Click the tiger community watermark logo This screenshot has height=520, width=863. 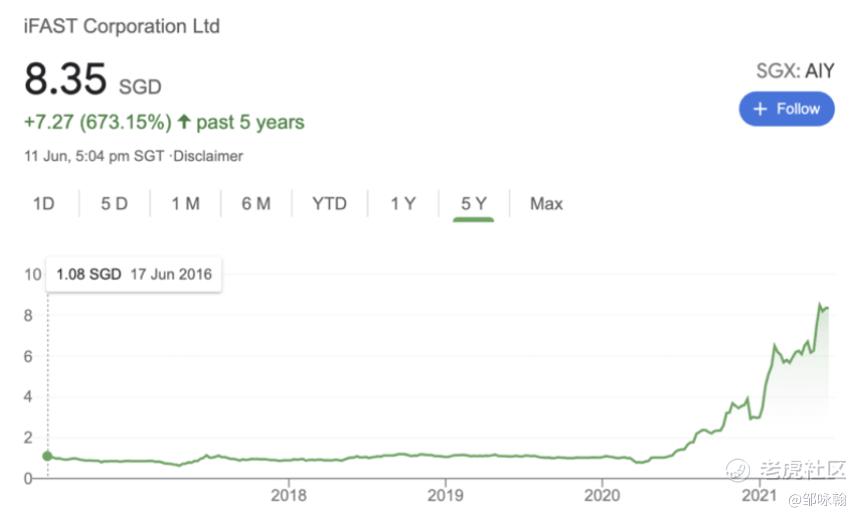pos(737,469)
